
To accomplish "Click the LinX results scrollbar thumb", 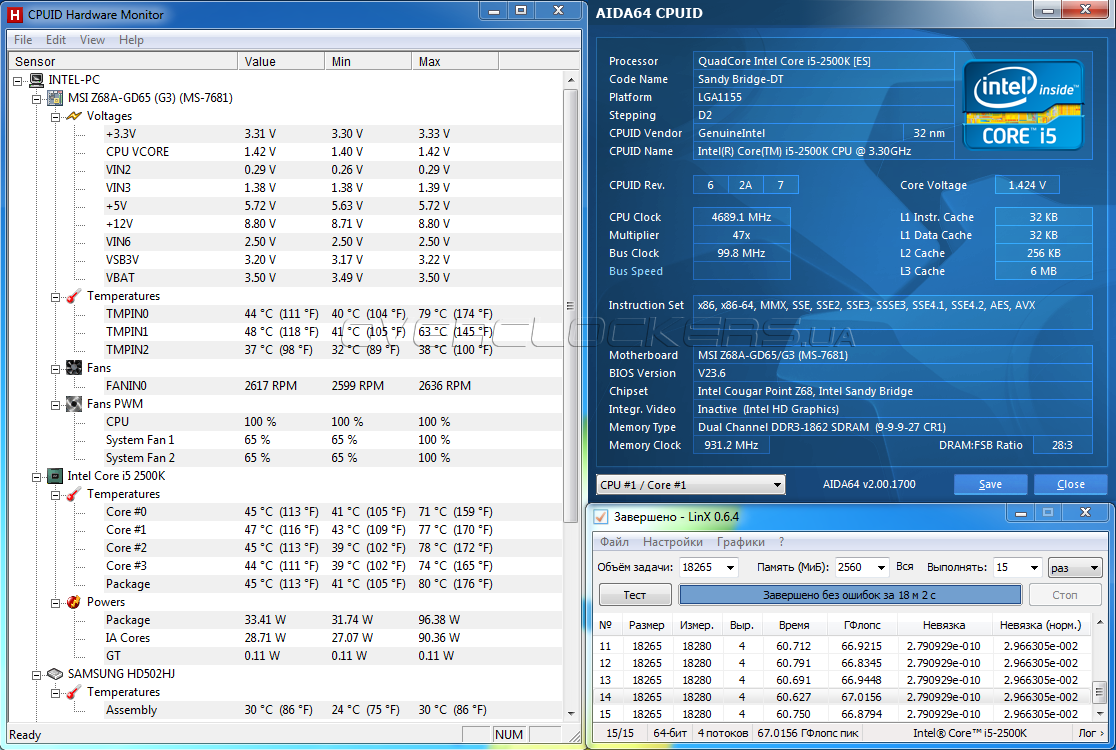I will coord(1099,692).
